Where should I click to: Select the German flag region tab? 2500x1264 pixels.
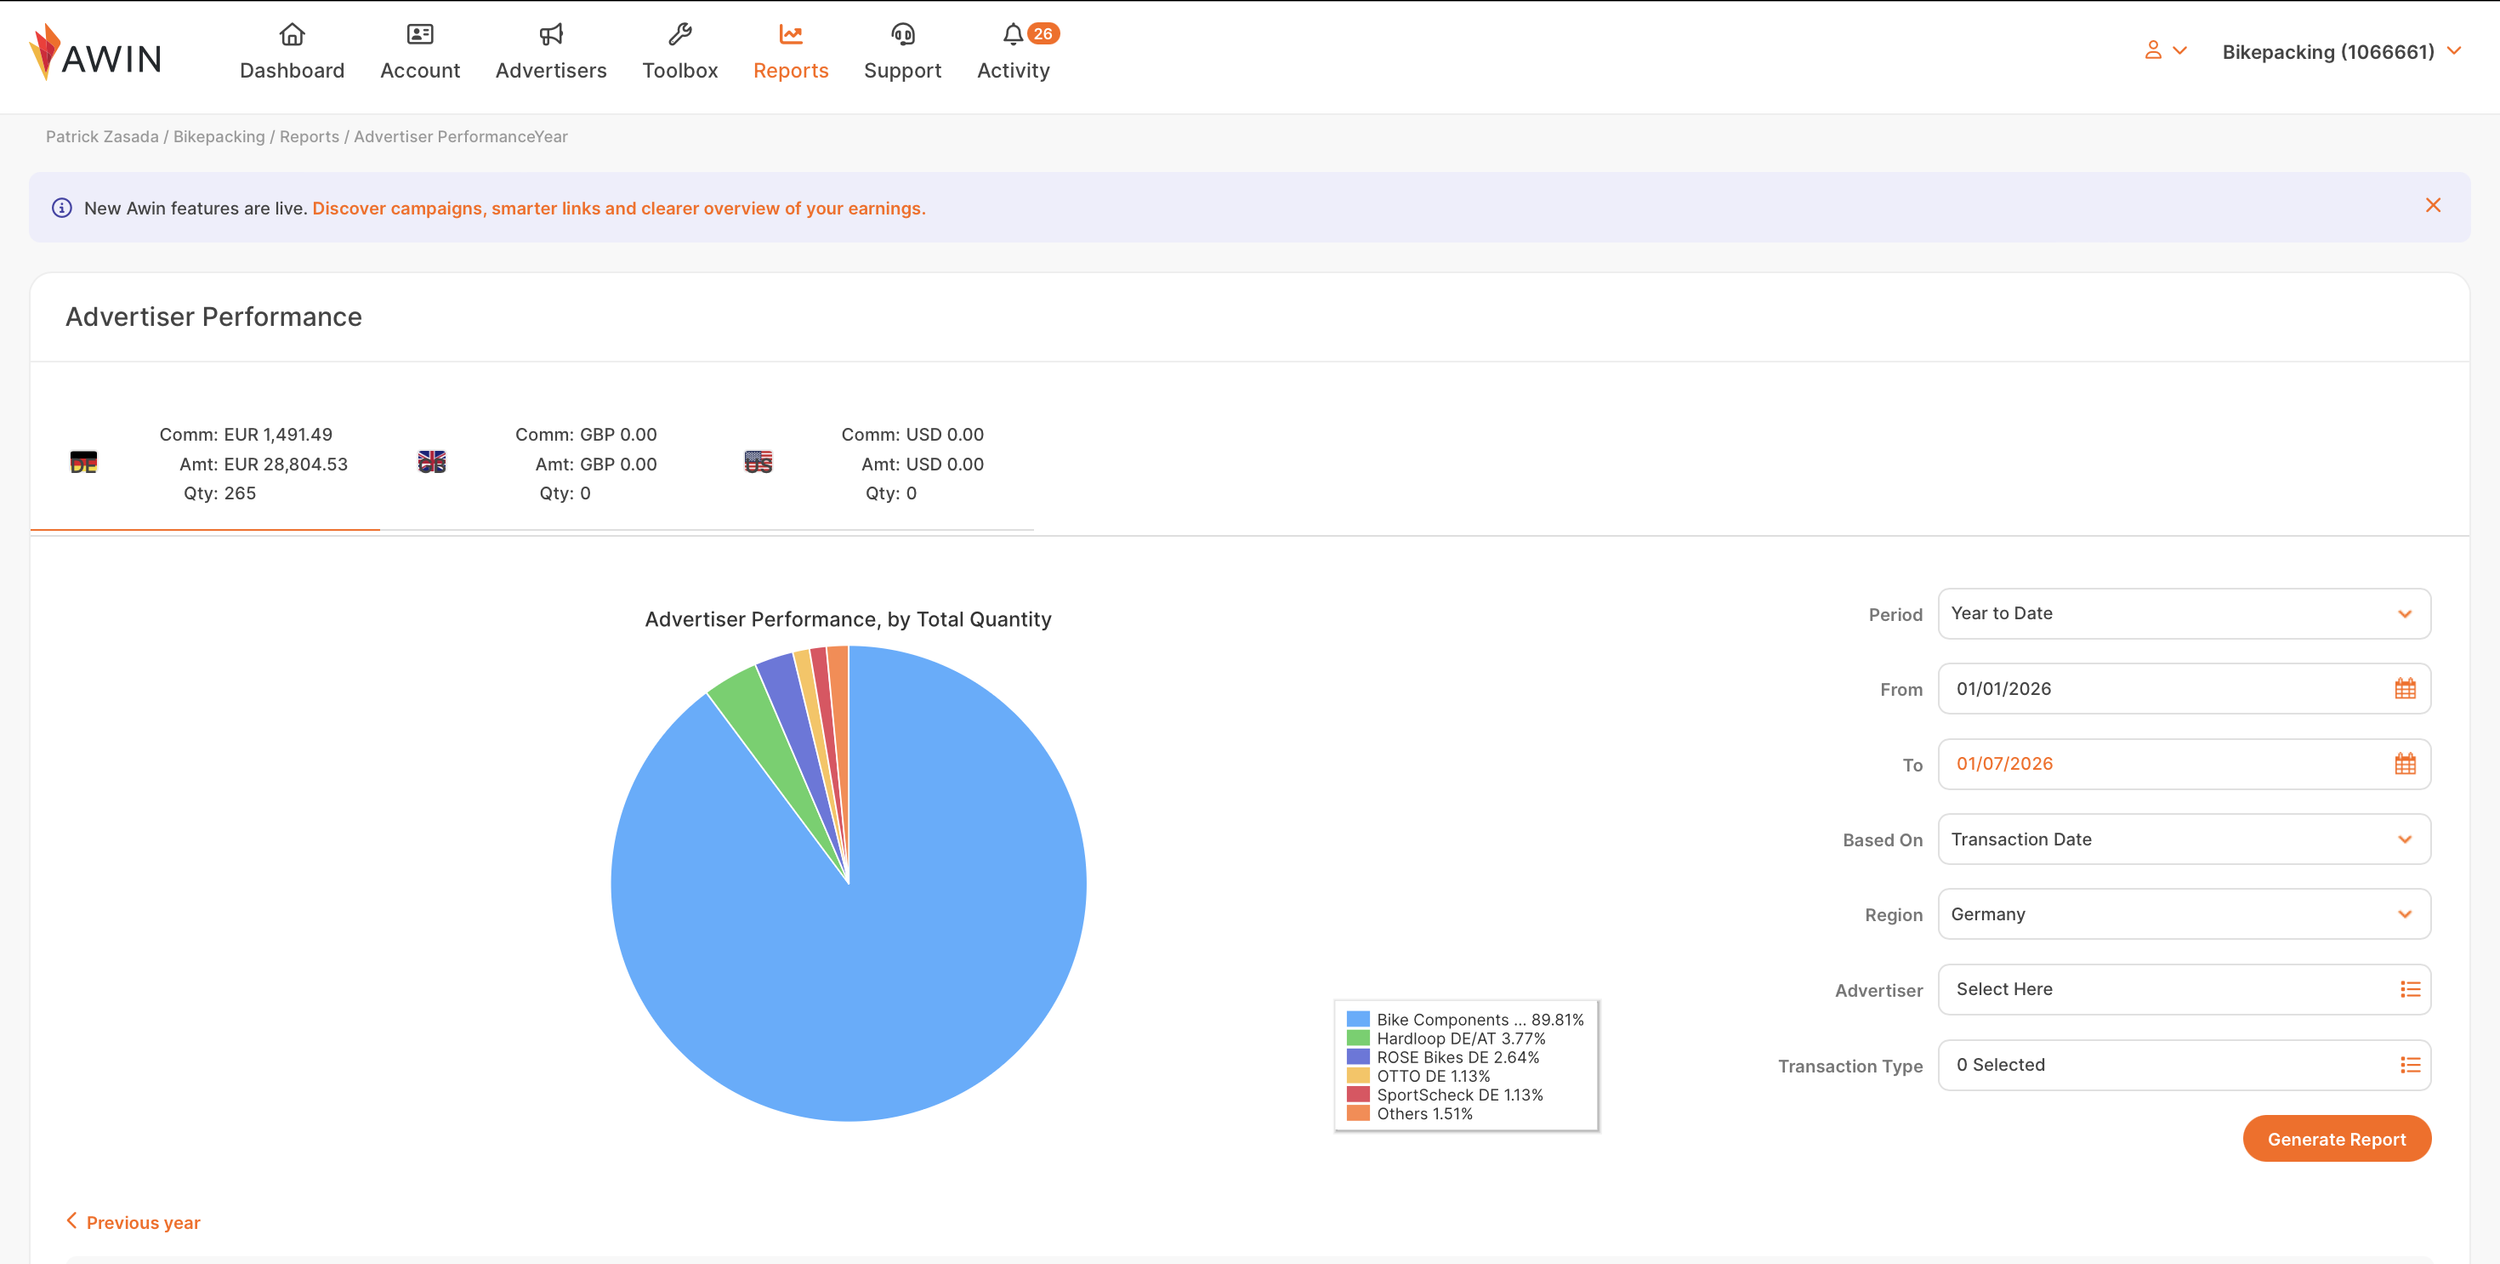pyautogui.click(x=84, y=462)
